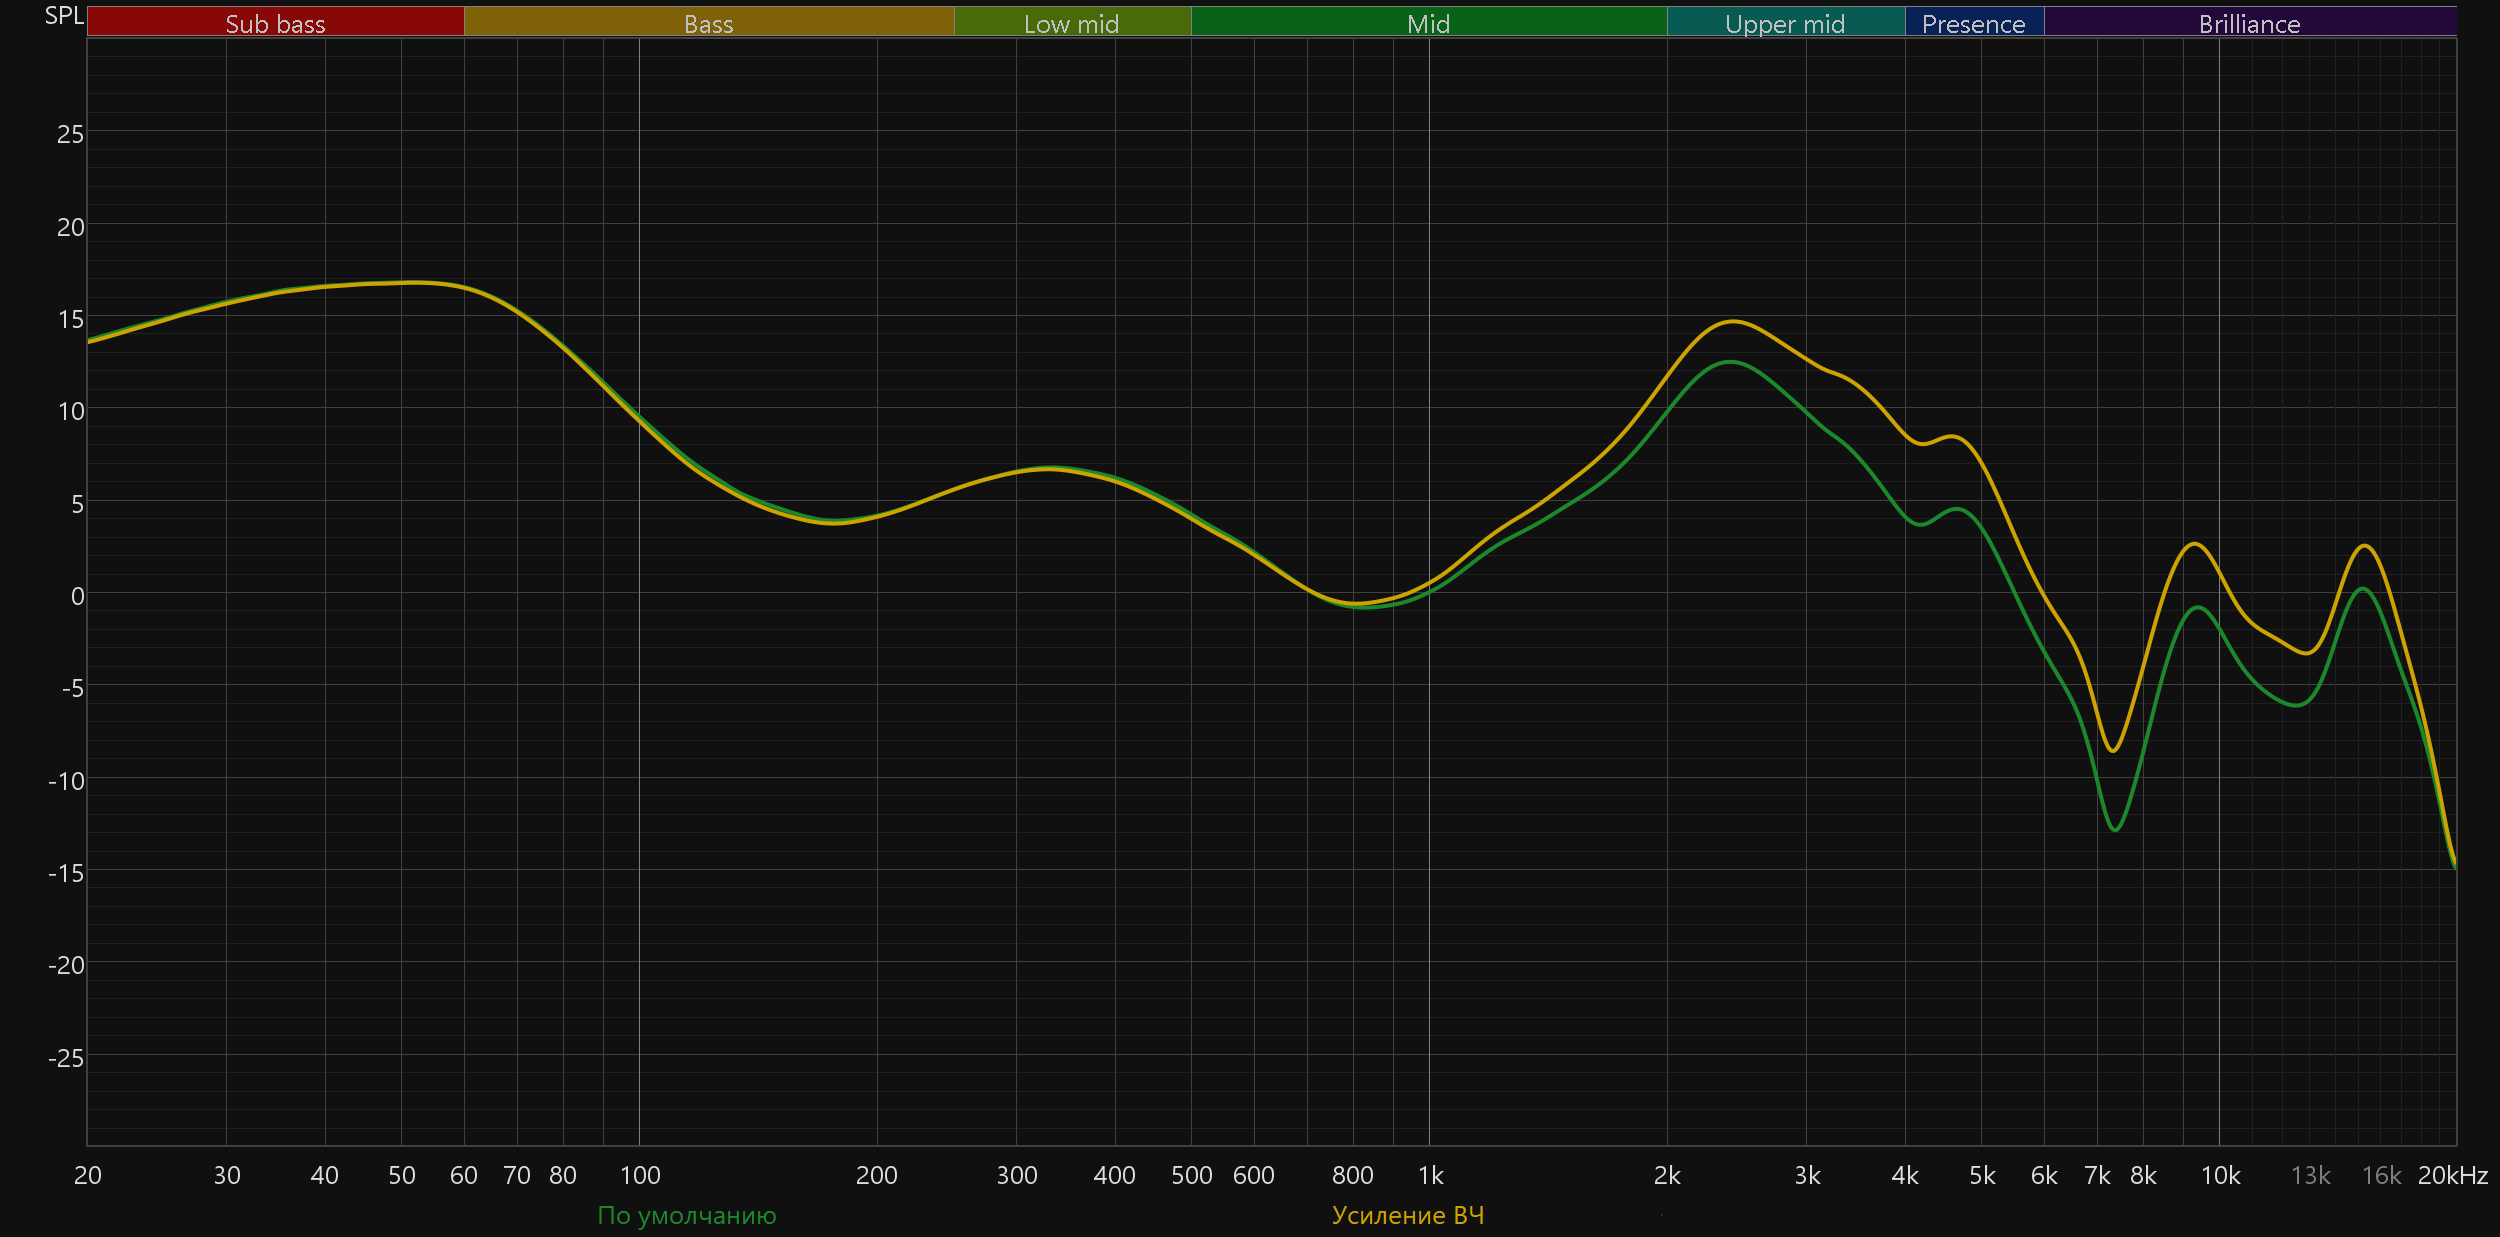Select the Presence band header

pyautogui.click(x=1973, y=23)
